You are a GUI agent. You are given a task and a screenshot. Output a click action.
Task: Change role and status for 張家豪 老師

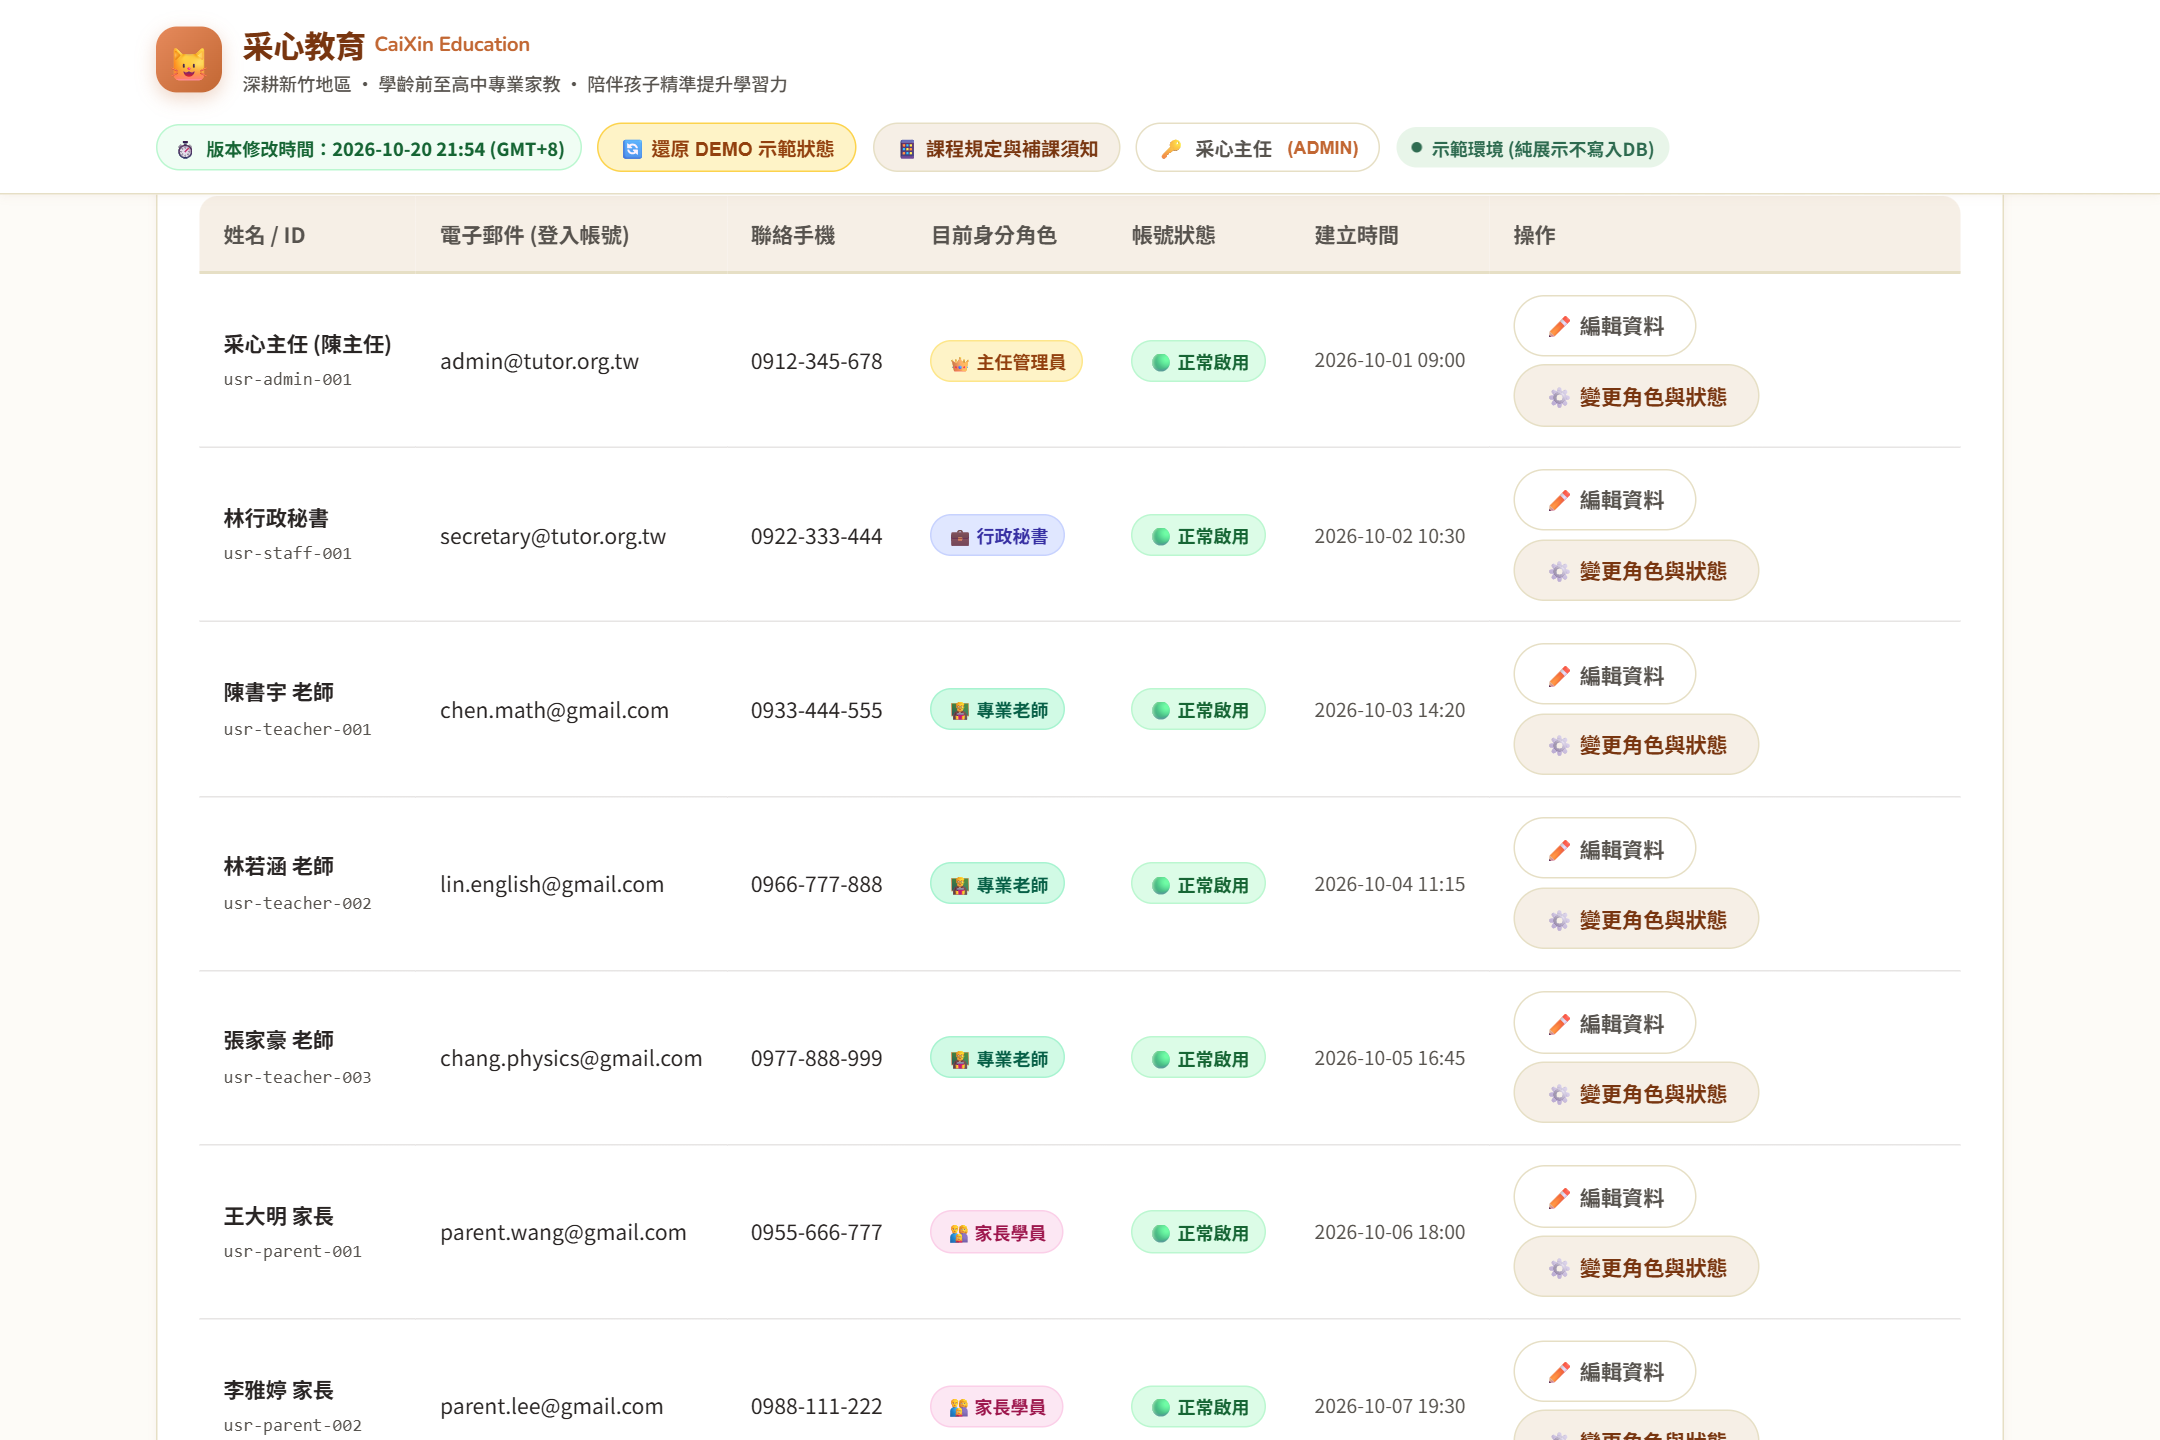click(x=1636, y=1093)
